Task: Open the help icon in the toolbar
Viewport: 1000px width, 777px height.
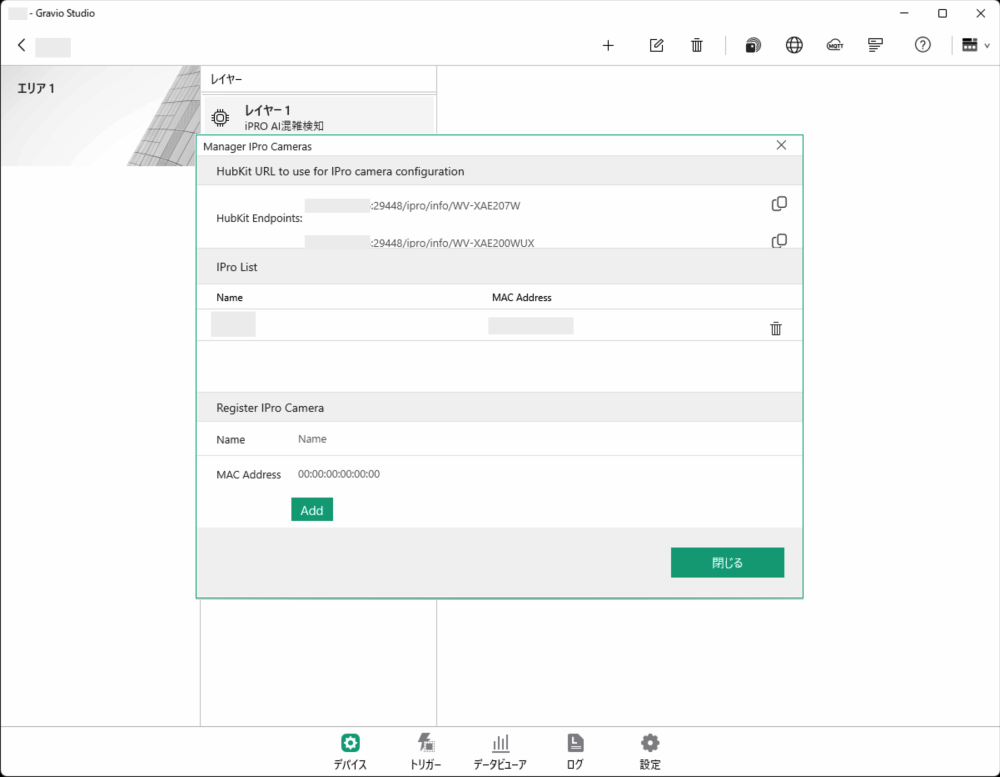Action: pos(922,45)
